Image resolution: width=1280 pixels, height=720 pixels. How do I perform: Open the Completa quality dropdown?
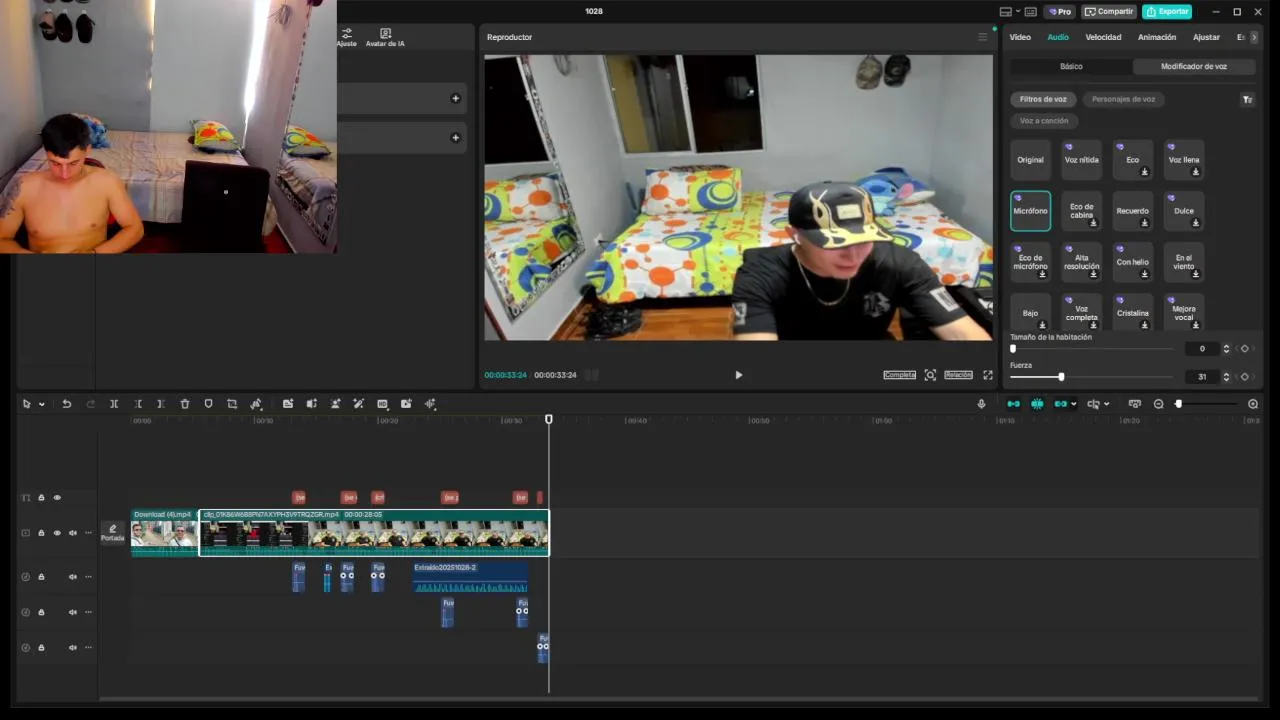pos(899,375)
